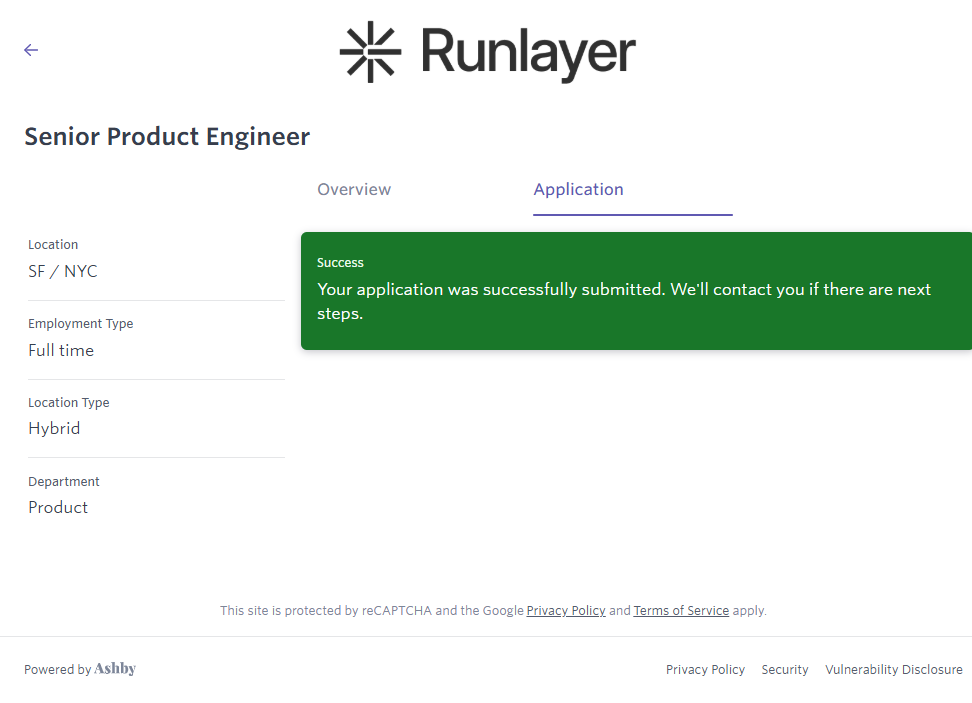Open the footer Privacy Policy link
This screenshot has height=703, width=972.
coord(705,670)
